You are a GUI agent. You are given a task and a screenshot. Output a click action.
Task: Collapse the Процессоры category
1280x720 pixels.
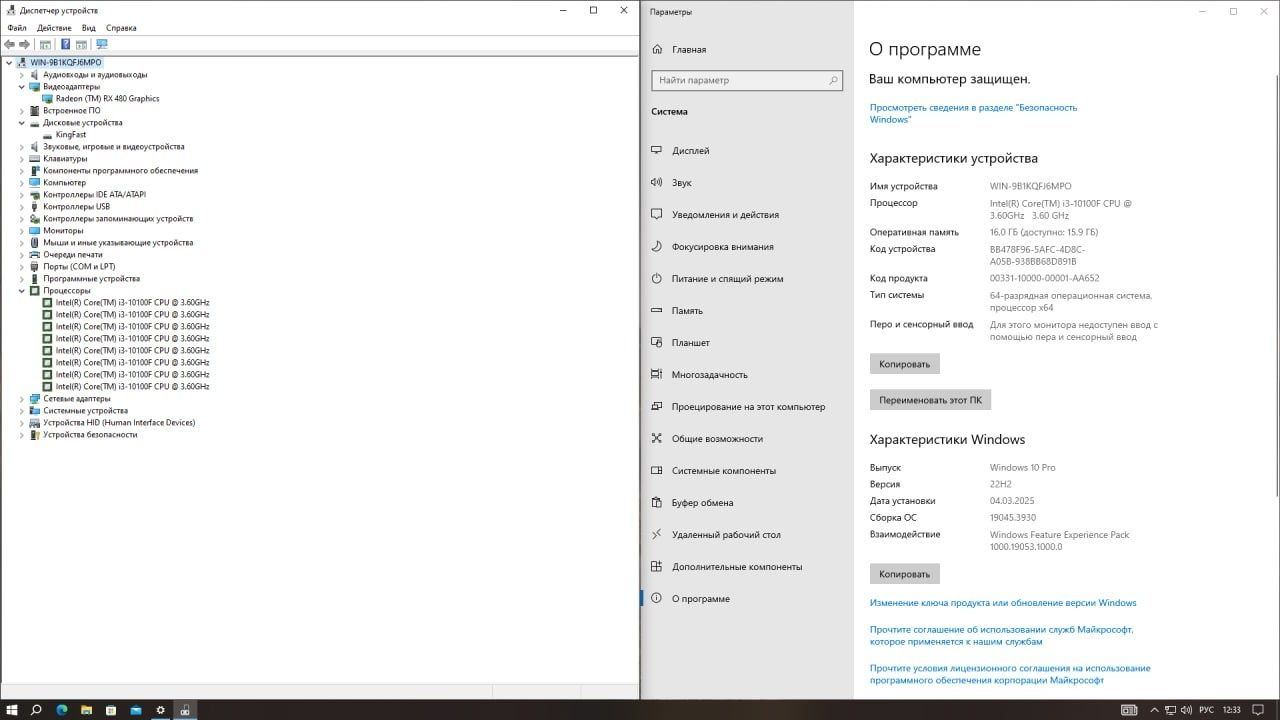point(22,290)
